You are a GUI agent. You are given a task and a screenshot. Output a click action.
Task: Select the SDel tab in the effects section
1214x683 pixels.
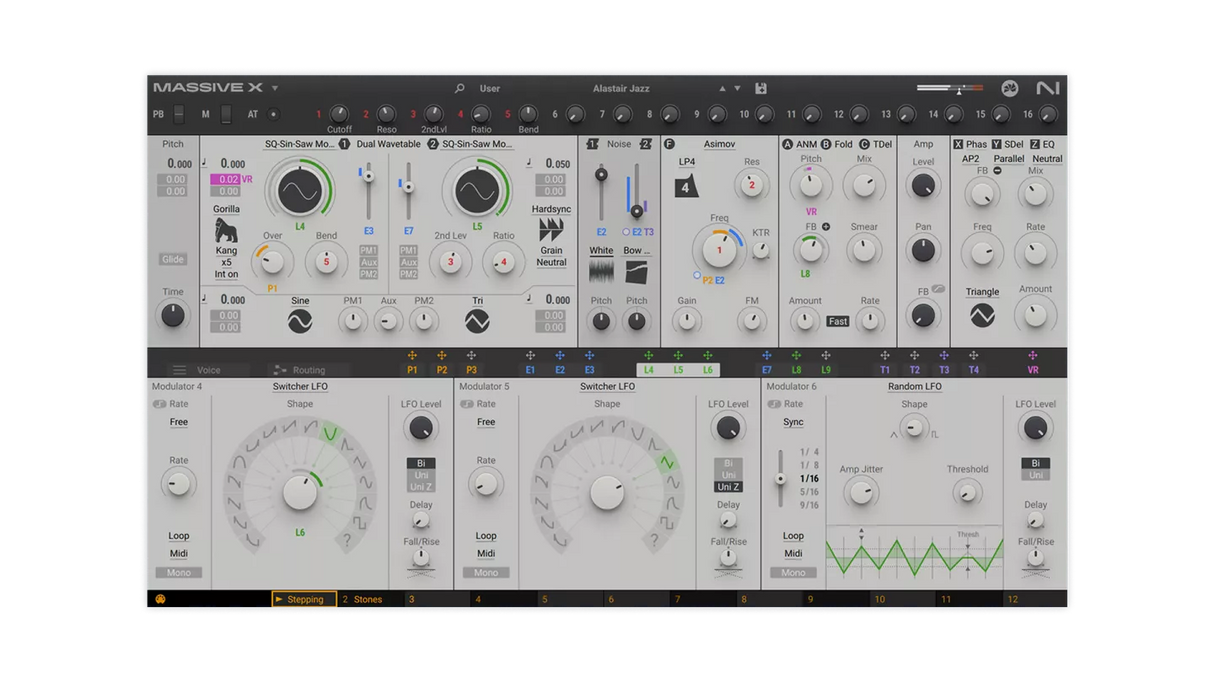pyautogui.click(x=1011, y=143)
